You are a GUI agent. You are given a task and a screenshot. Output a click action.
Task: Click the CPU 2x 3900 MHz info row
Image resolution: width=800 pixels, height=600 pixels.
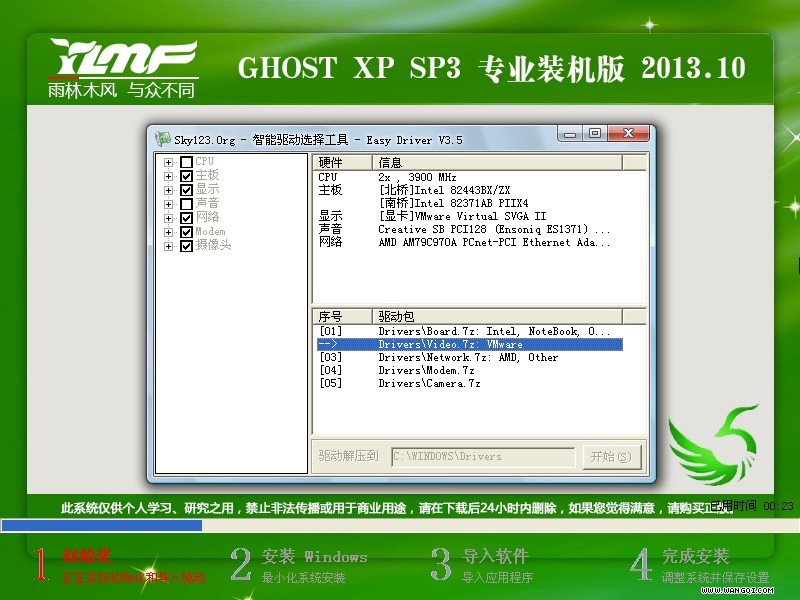(469, 177)
